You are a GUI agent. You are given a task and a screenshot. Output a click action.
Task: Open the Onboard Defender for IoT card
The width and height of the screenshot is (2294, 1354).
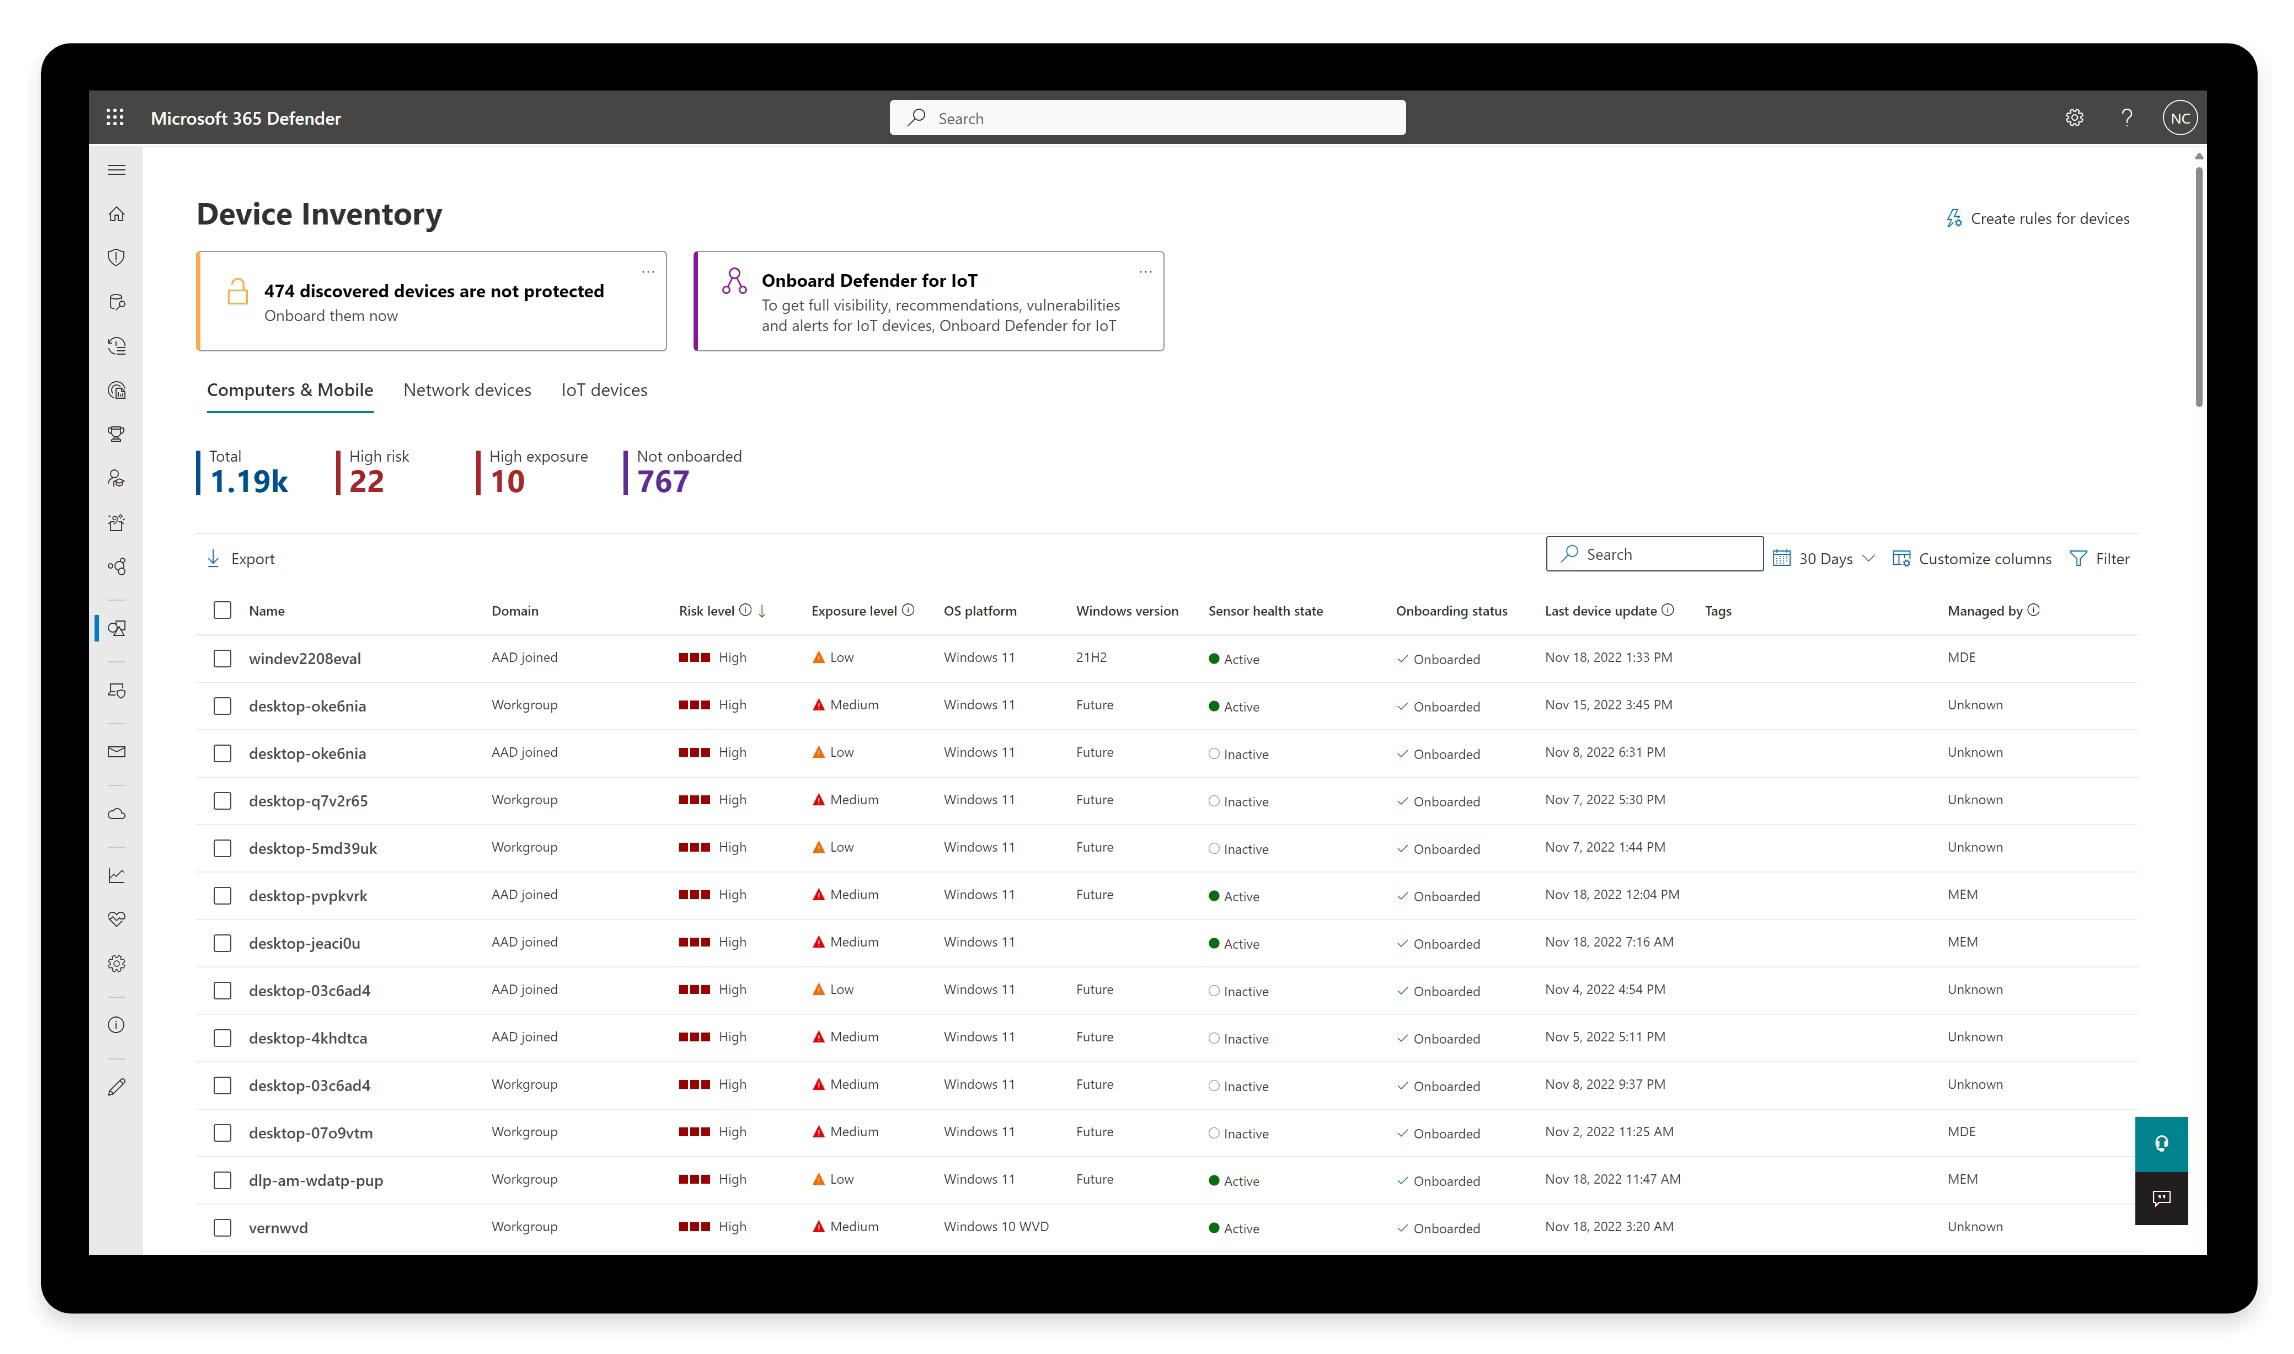(929, 301)
